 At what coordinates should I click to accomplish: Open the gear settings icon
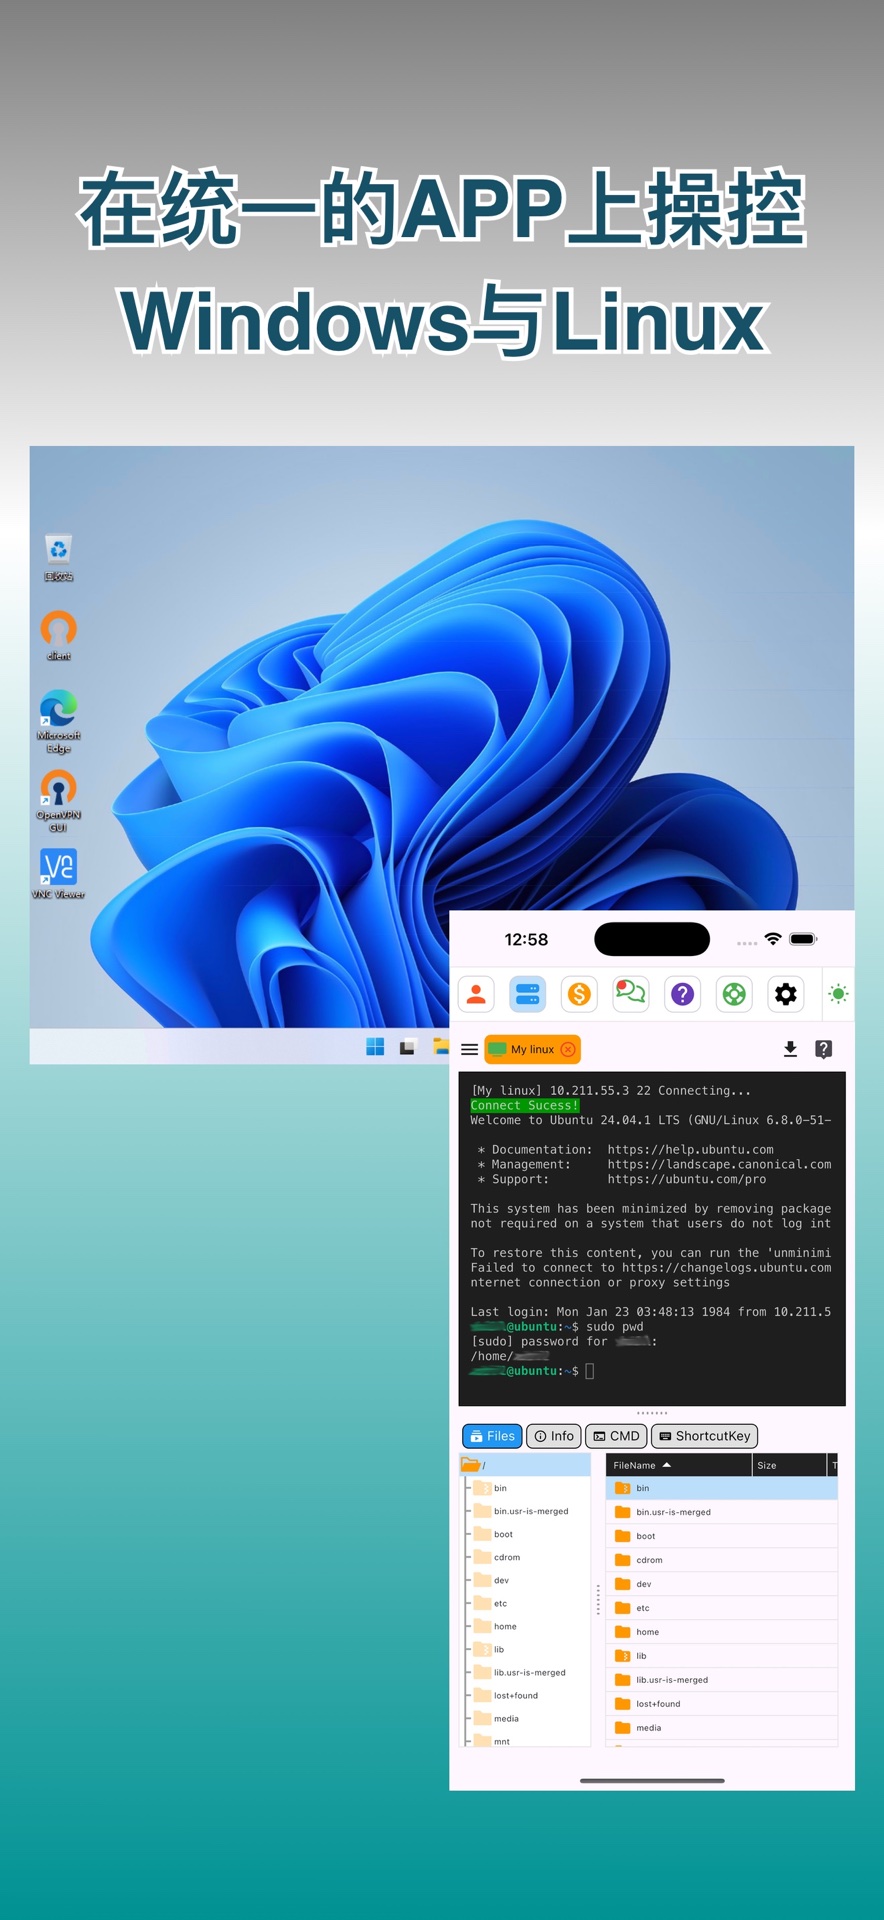coord(786,994)
